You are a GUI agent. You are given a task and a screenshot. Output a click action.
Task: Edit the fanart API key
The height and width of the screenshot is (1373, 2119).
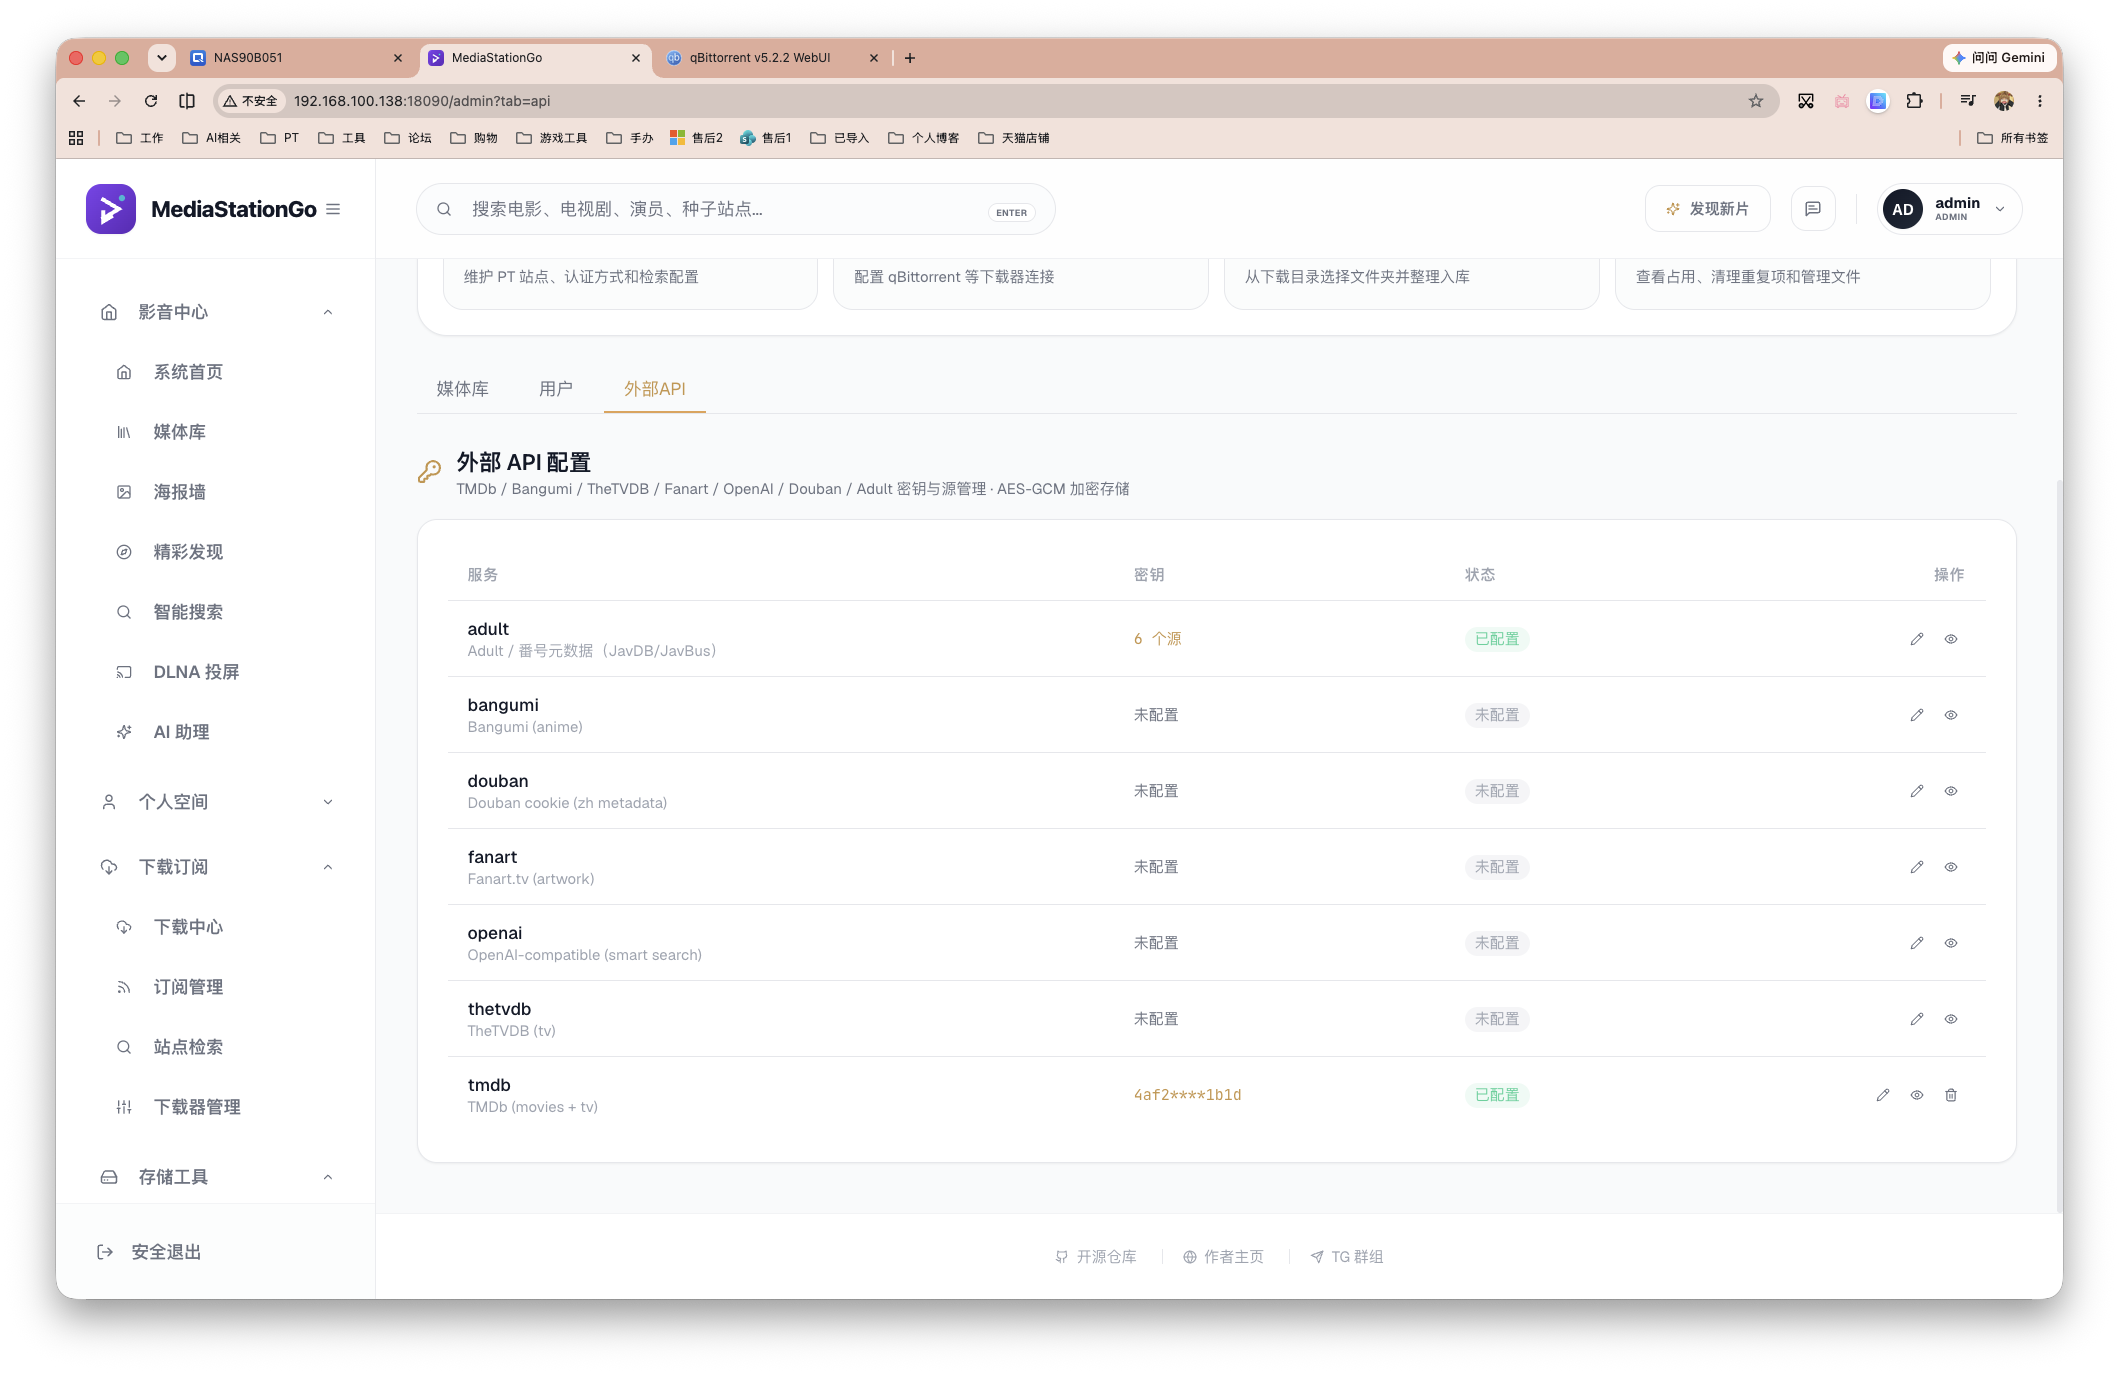[x=1916, y=867]
